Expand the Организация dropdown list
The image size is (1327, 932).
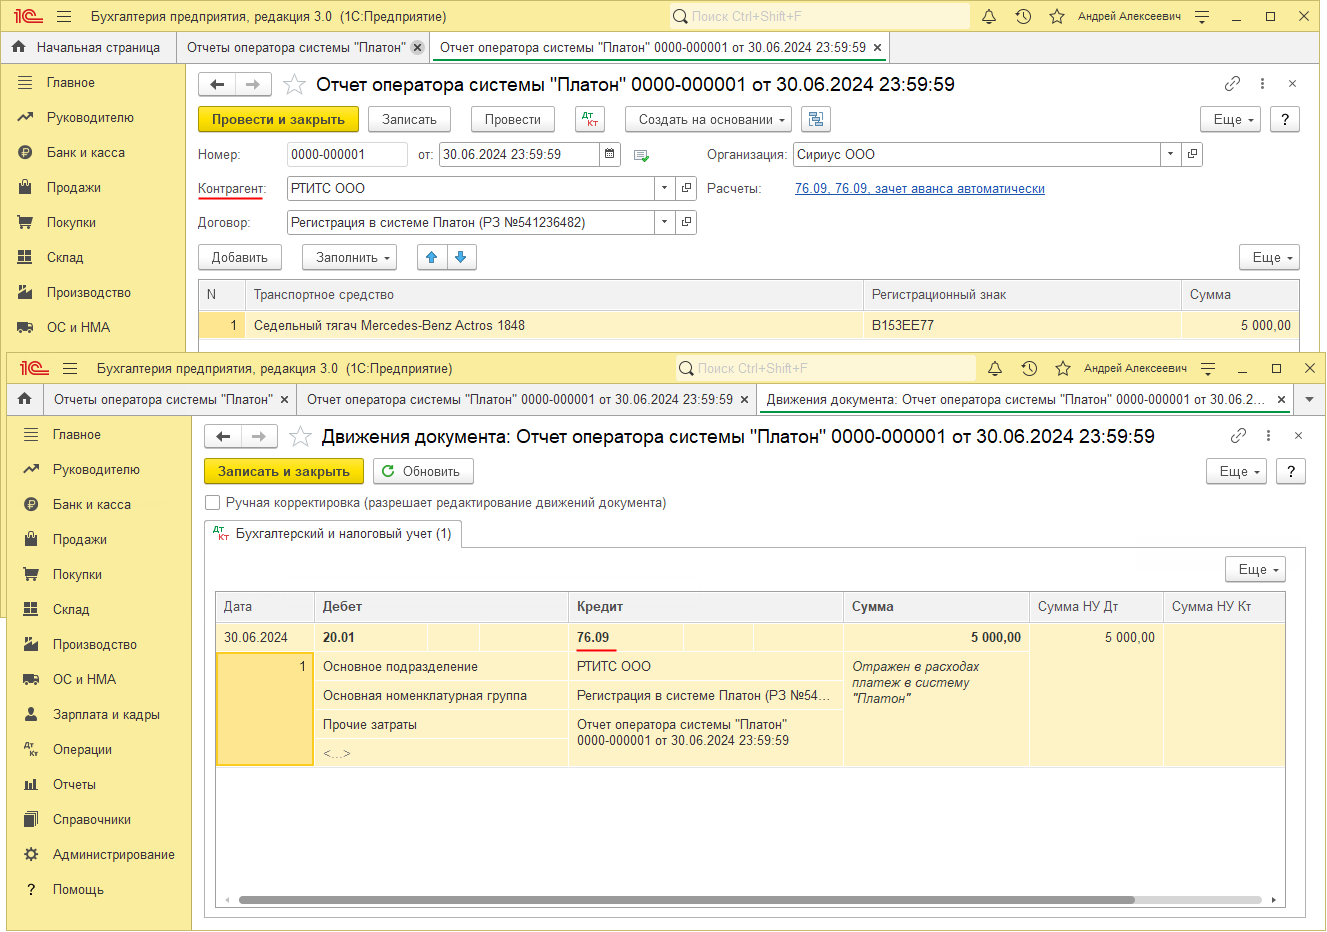1170,154
